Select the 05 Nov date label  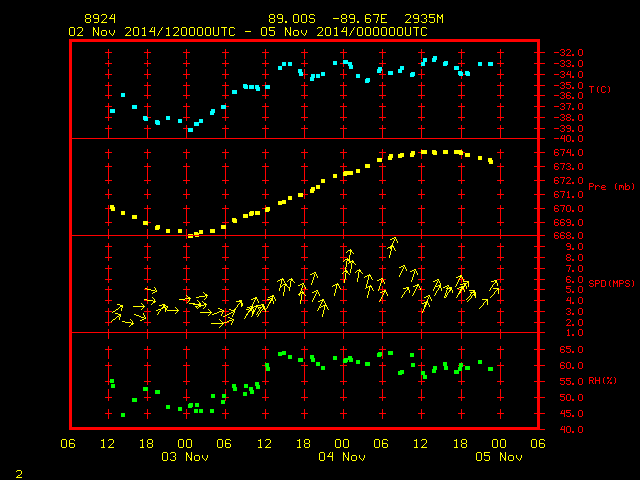coord(499,457)
